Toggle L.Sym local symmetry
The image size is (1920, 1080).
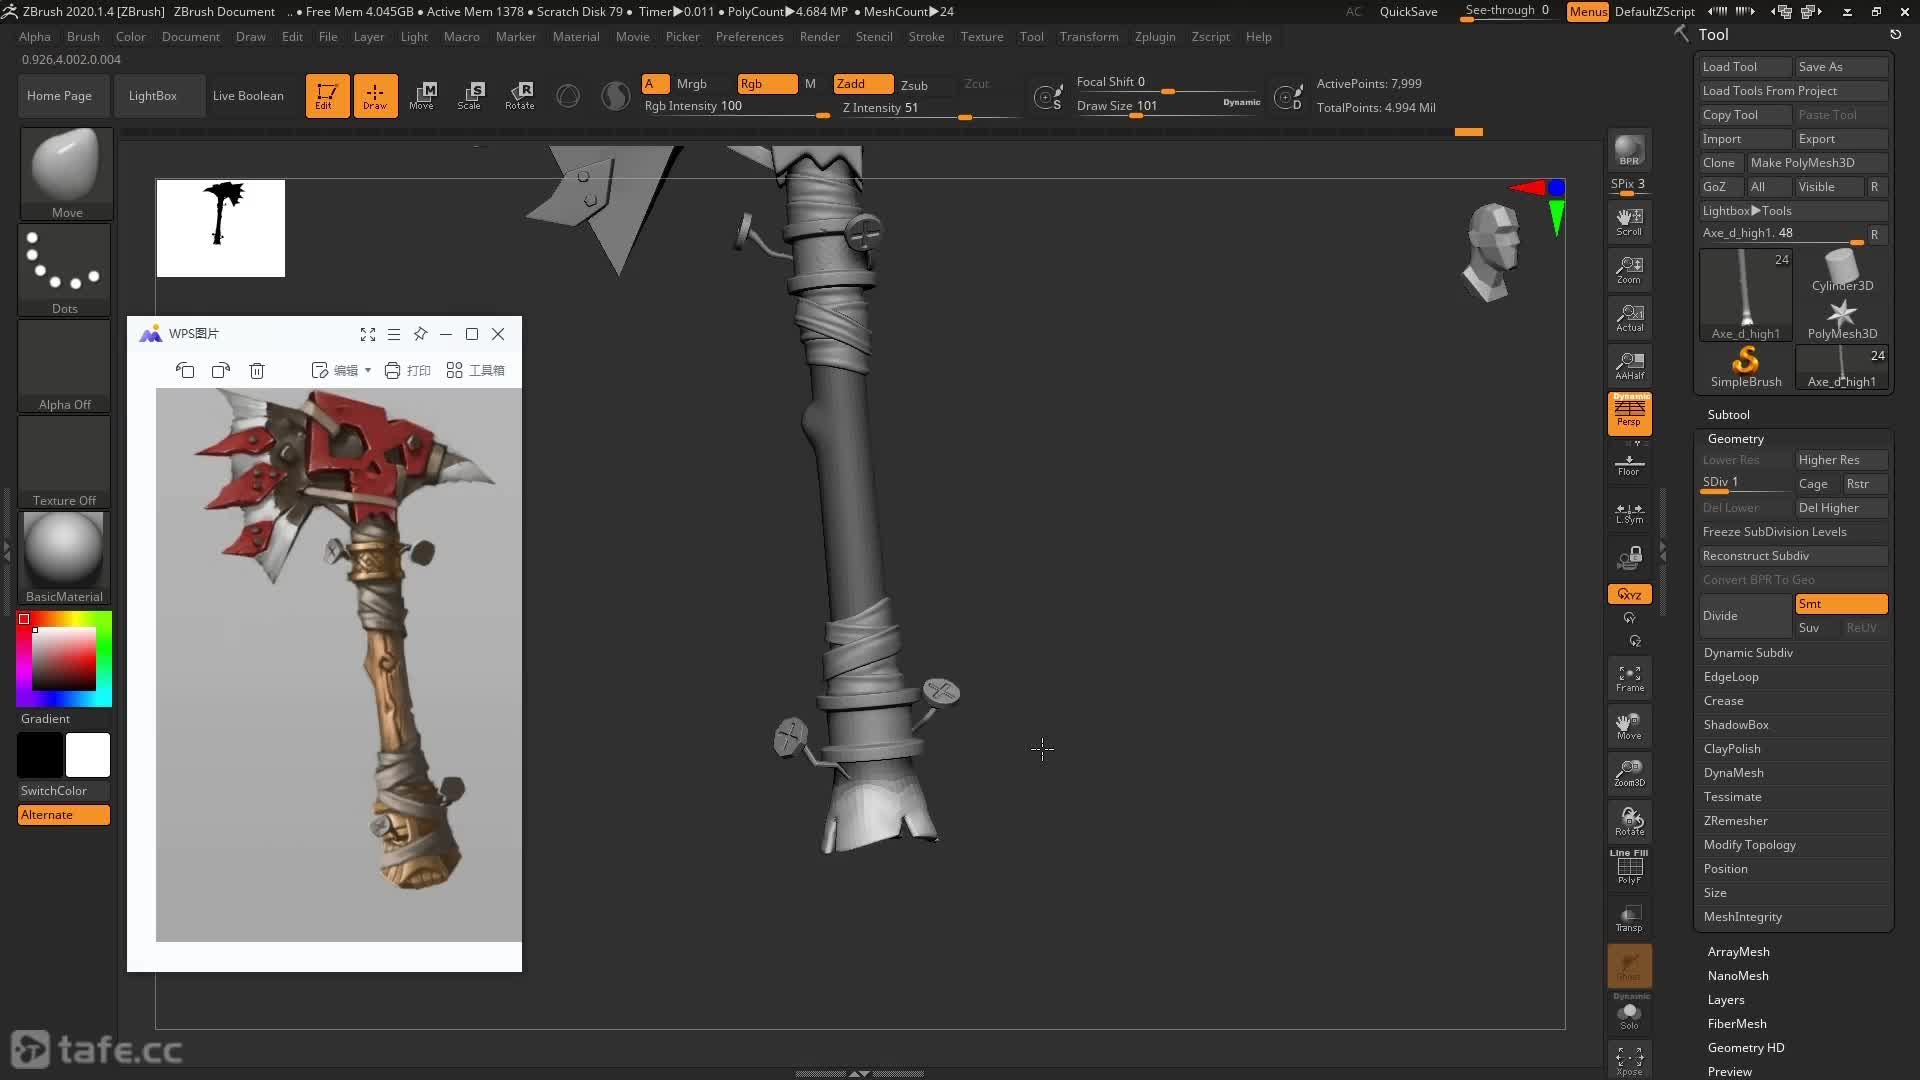click(1629, 512)
